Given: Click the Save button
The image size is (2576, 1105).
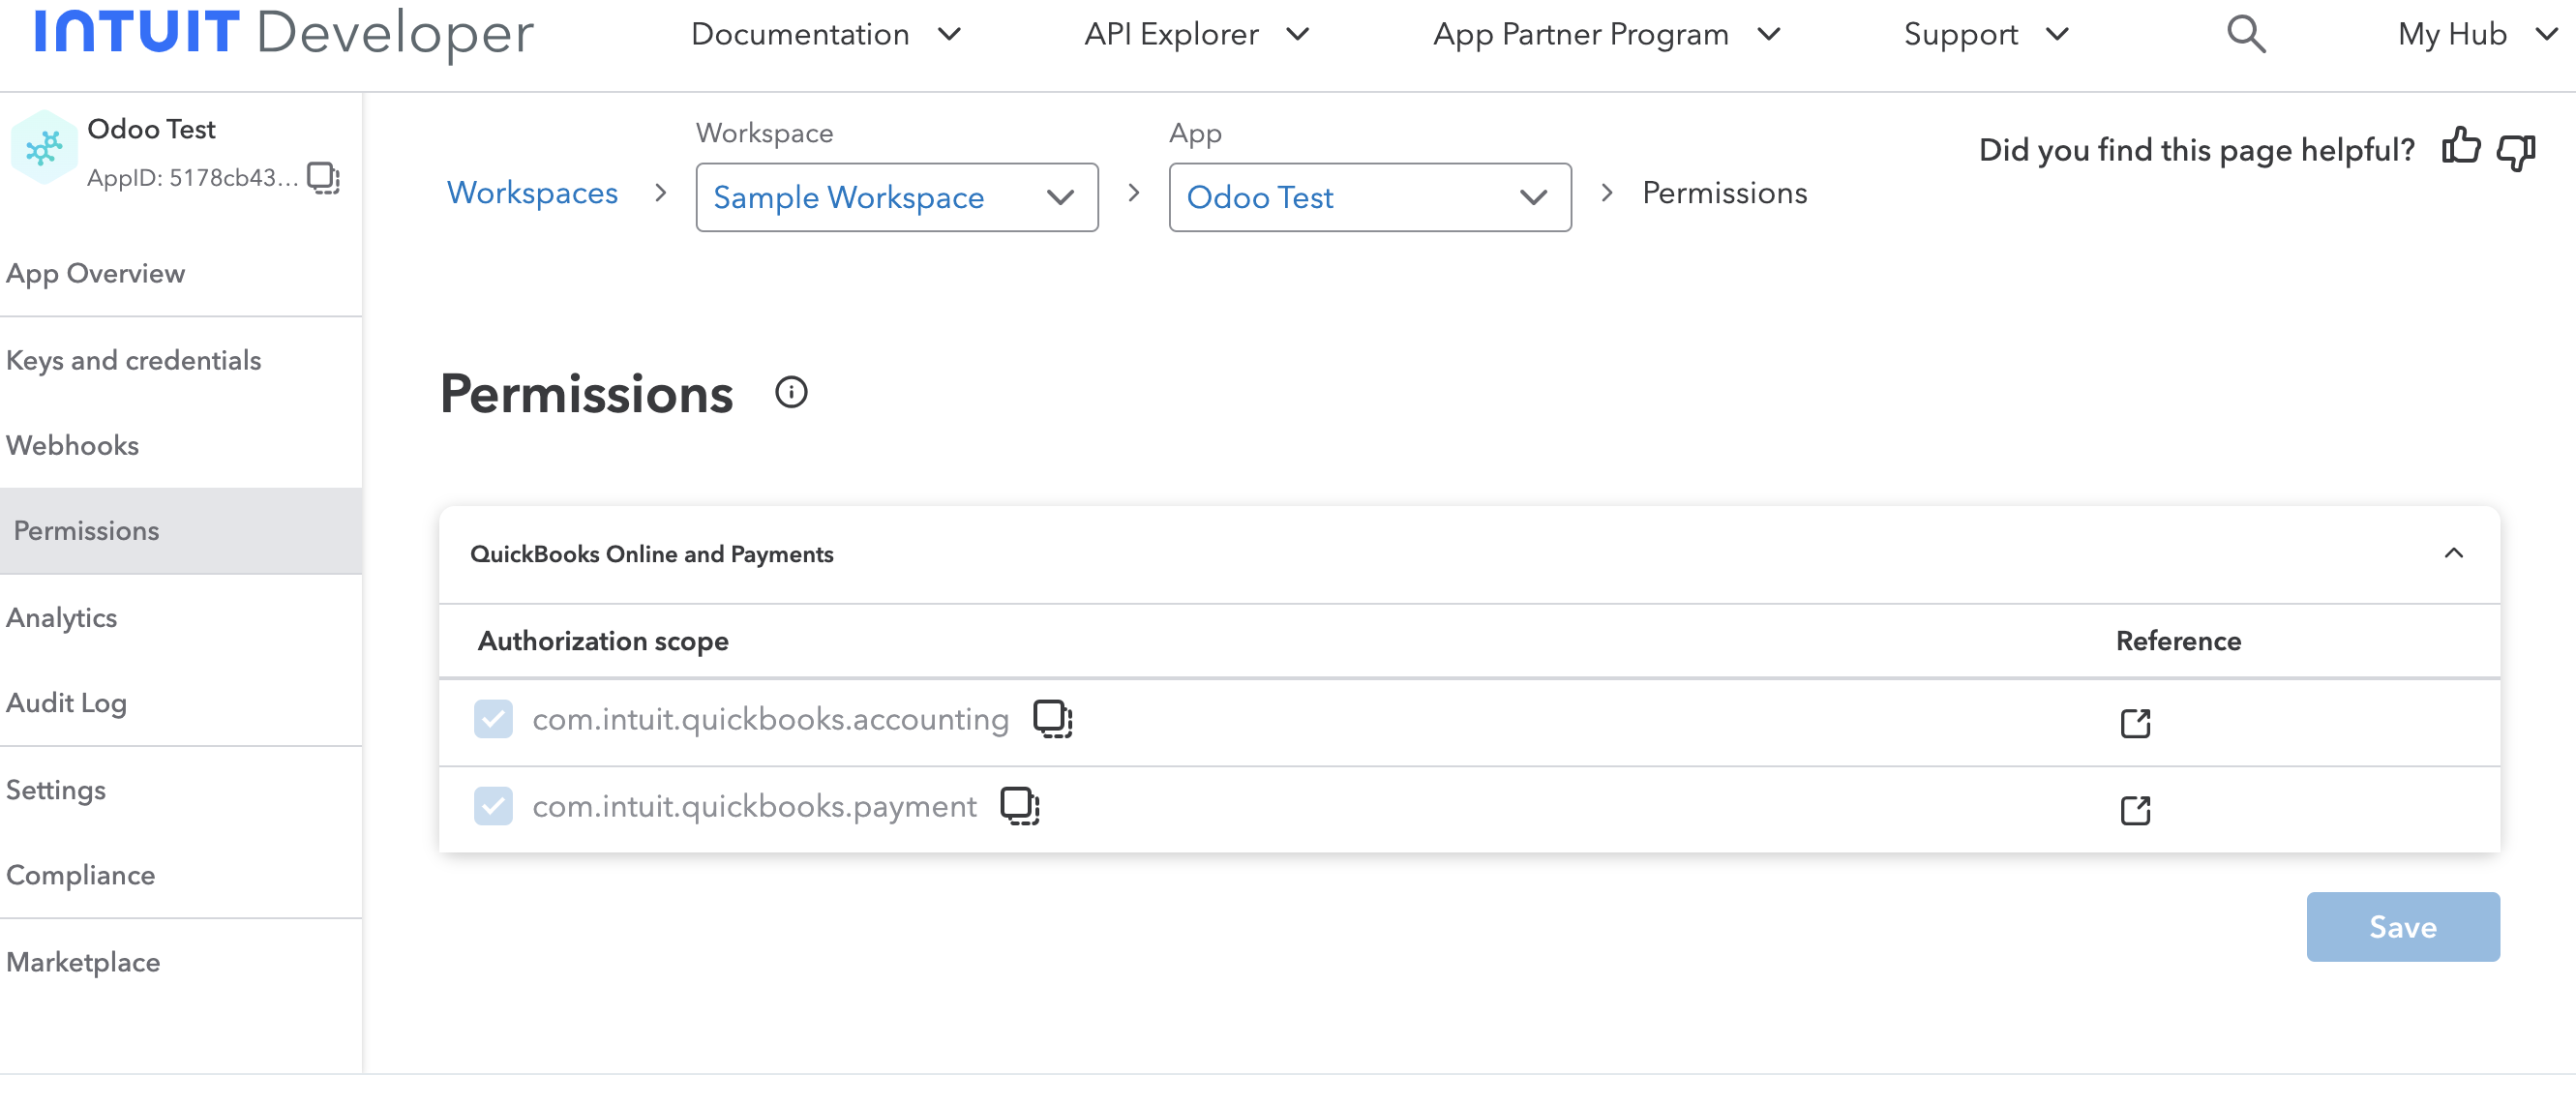Looking at the screenshot, I should coord(2403,926).
